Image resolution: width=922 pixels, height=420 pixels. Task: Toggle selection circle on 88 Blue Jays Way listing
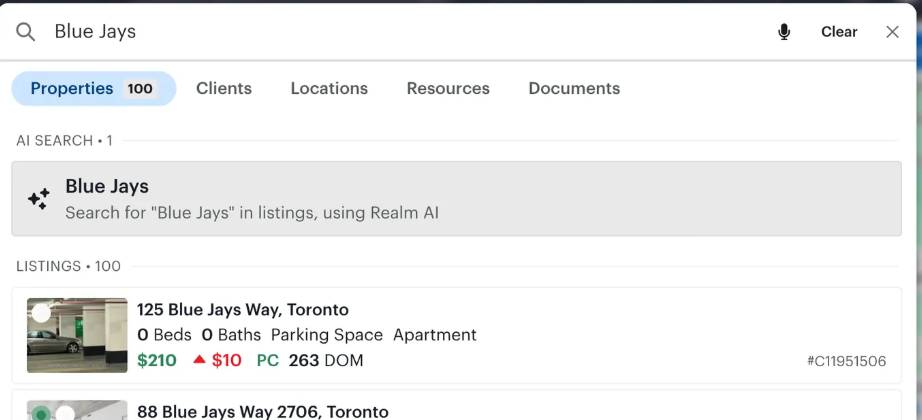(65, 413)
